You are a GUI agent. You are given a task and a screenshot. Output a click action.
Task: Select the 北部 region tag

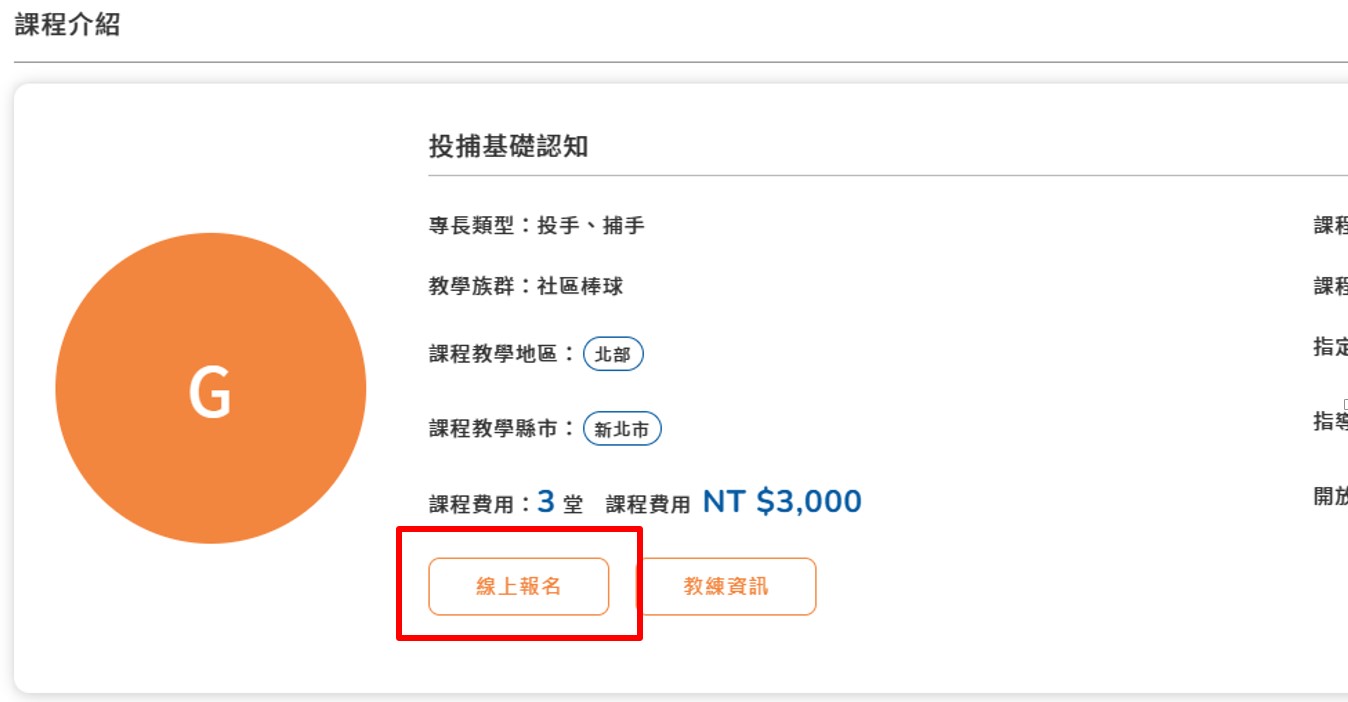point(613,354)
